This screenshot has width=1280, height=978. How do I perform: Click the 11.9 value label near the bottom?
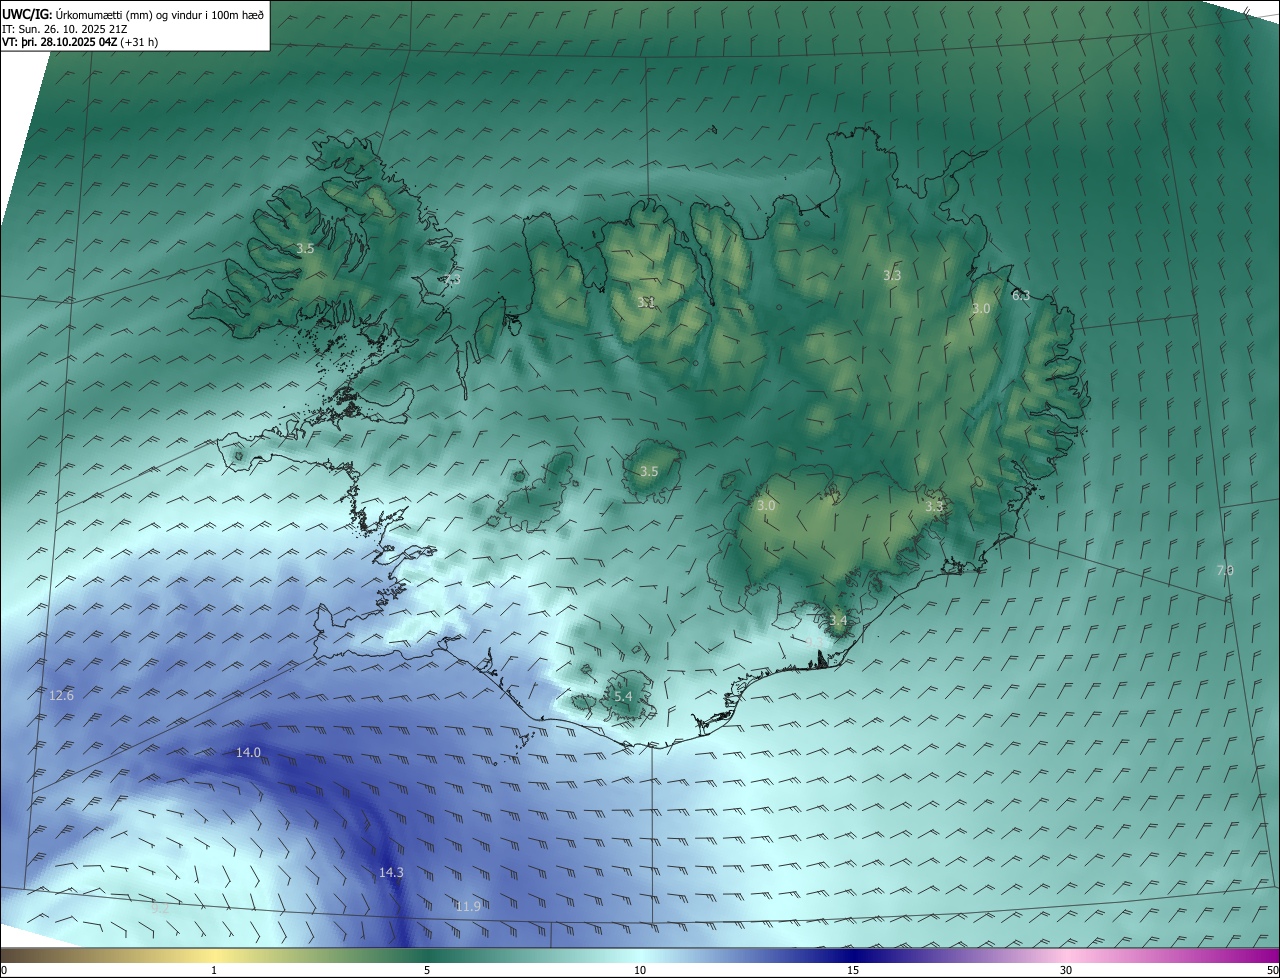pyautogui.click(x=468, y=907)
